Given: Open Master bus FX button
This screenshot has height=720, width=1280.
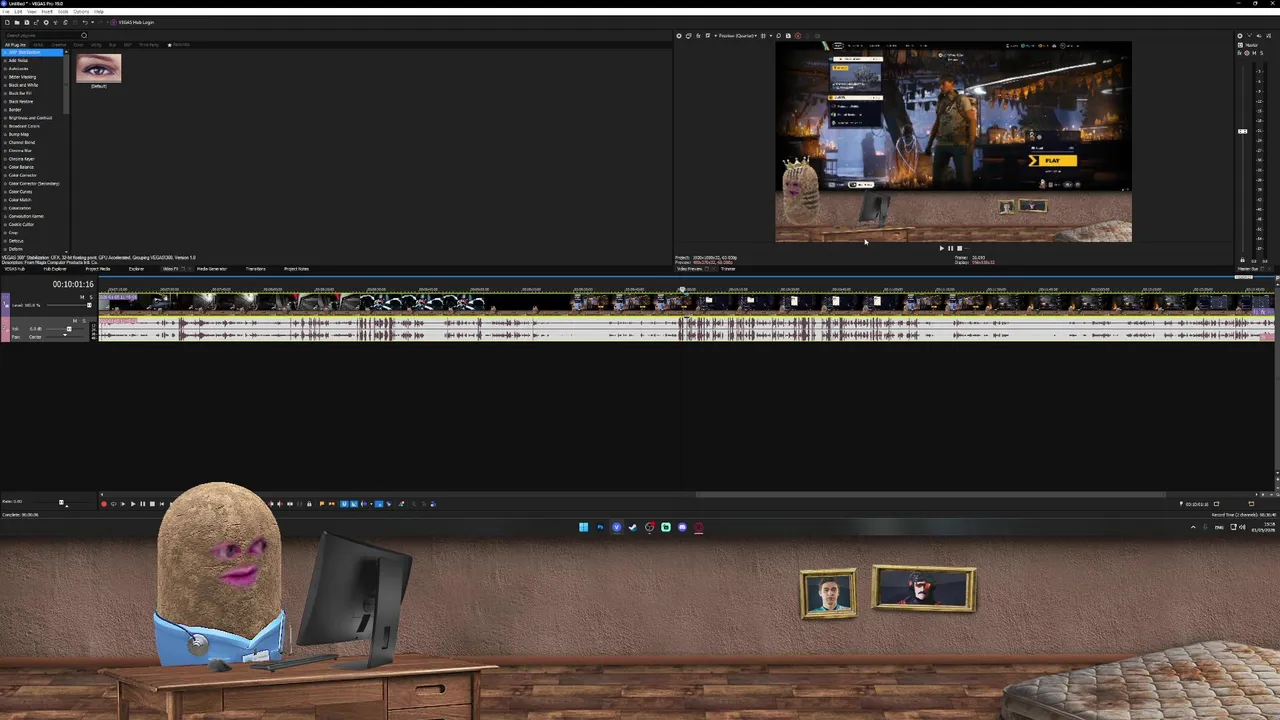Looking at the screenshot, I should (1240, 53).
